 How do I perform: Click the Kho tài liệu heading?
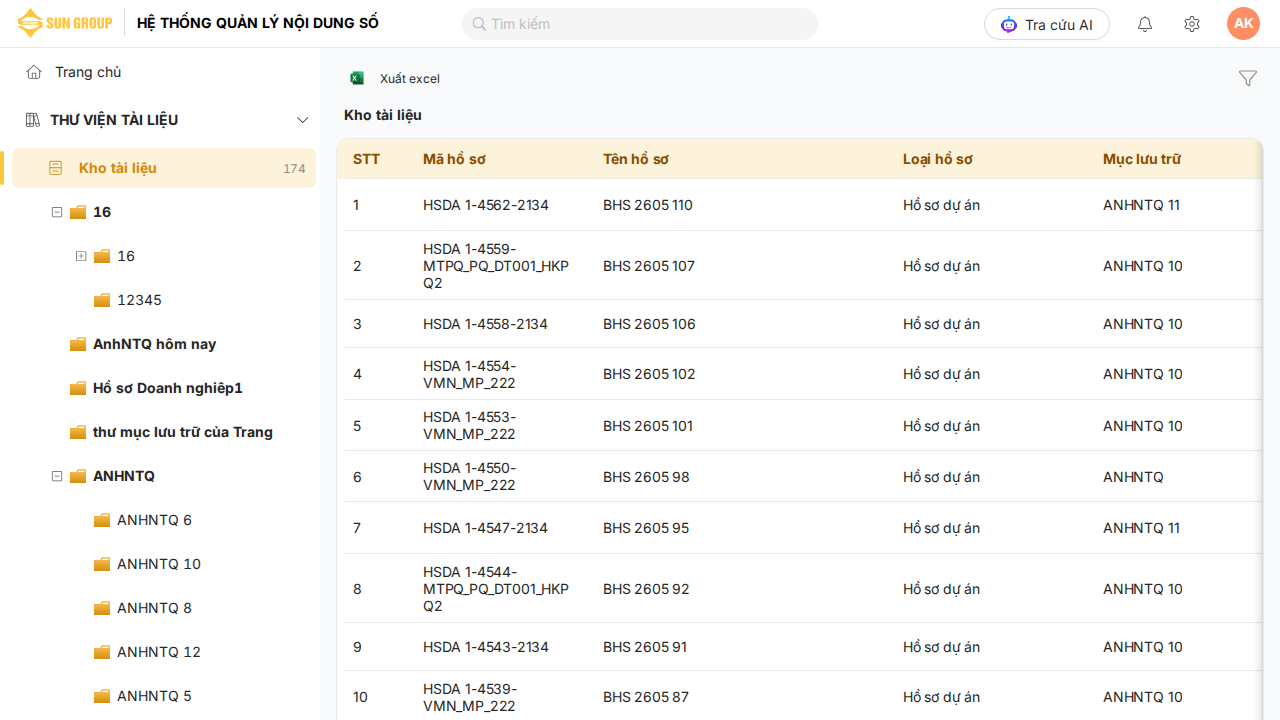(x=383, y=115)
